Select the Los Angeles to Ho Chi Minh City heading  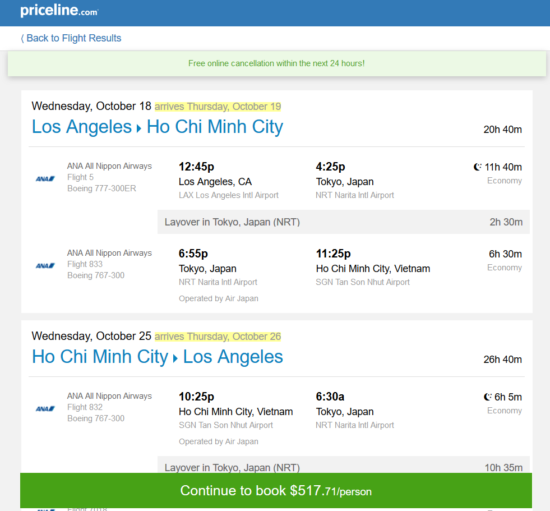coord(157,127)
